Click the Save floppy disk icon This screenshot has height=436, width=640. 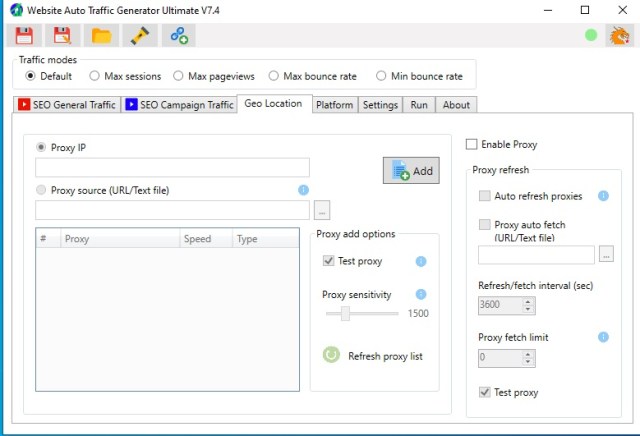click(x=24, y=36)
